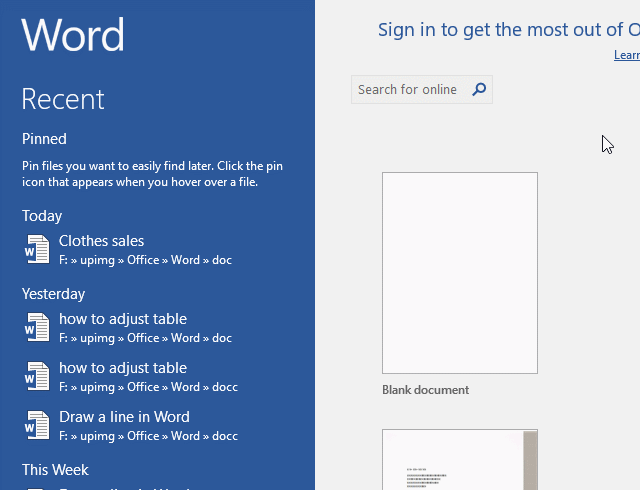640x490 pixels.
Task: Click the Recent heading
Action: coord(63,99)
